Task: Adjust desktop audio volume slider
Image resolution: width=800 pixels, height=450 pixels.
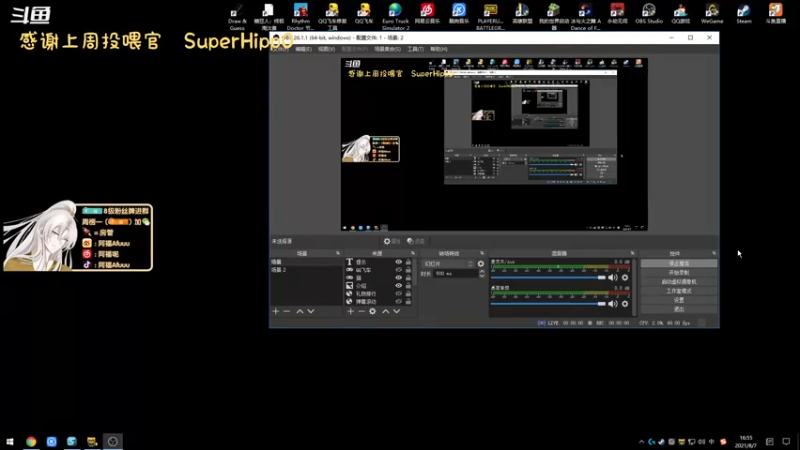Action: (548, 304)
